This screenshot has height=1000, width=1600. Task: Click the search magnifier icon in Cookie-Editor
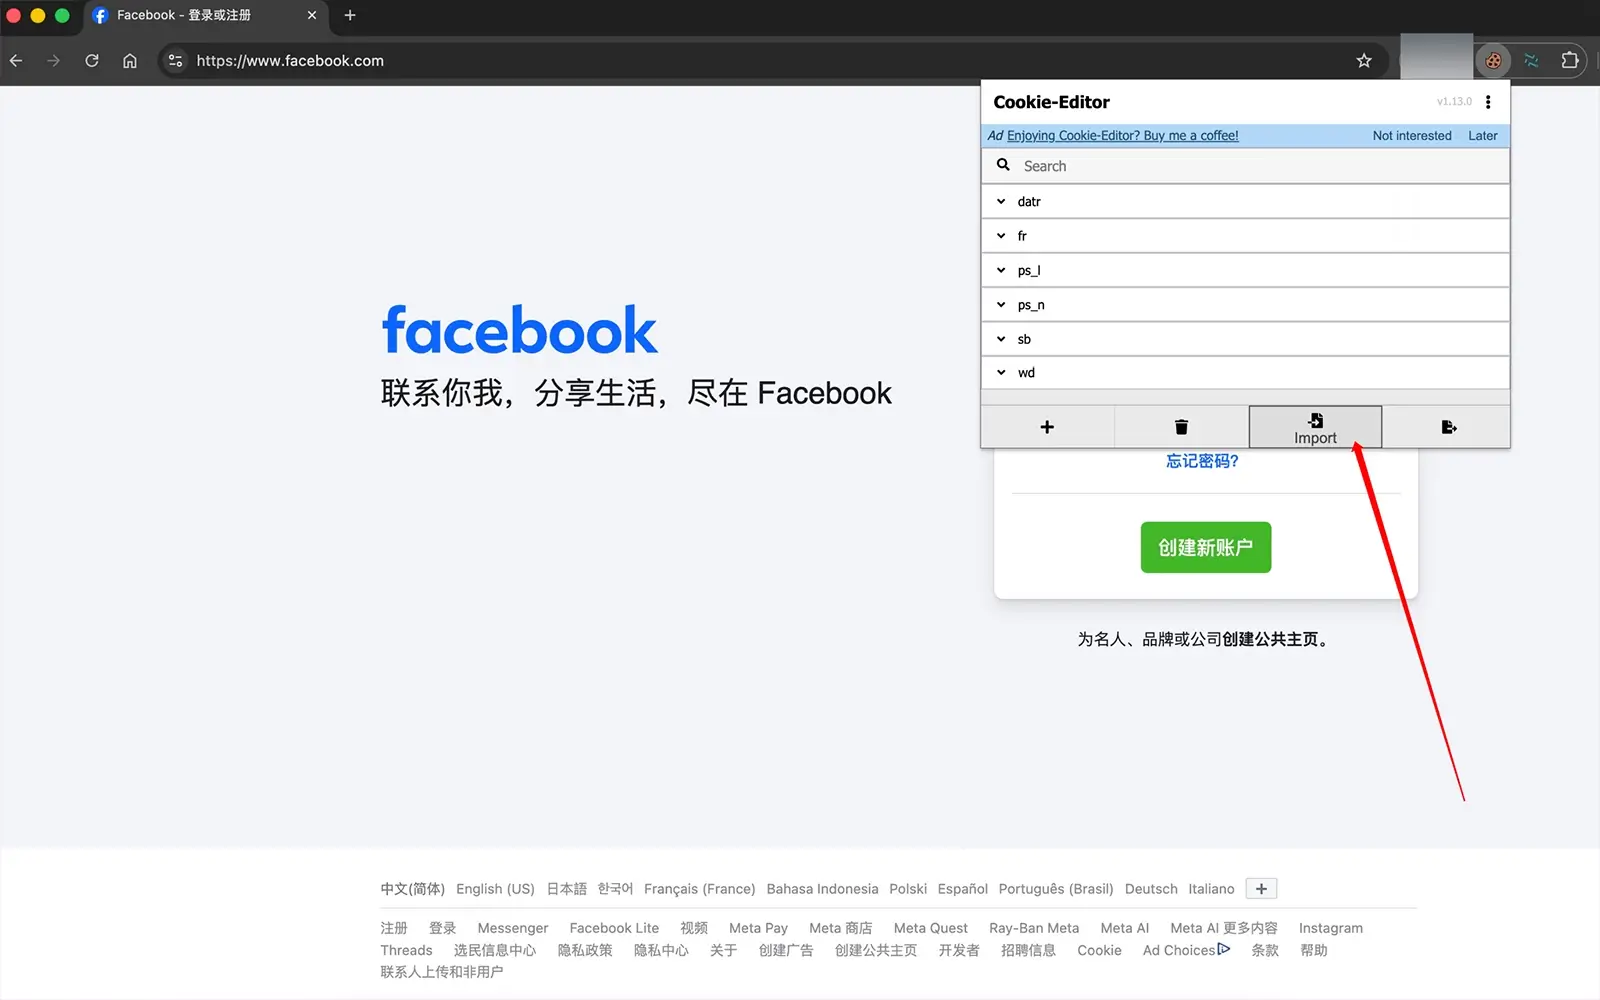click(1003, 165)
